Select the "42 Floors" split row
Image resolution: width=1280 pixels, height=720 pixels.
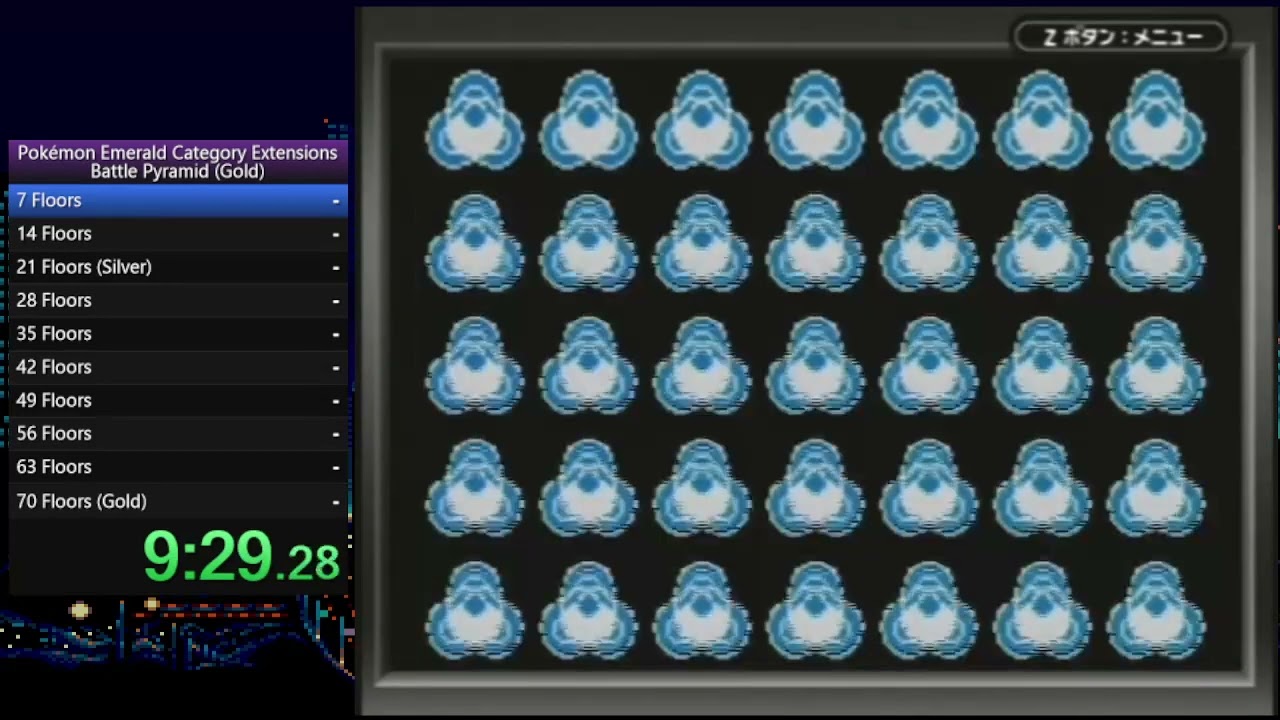pyautogui.click(x=178, y=367)
